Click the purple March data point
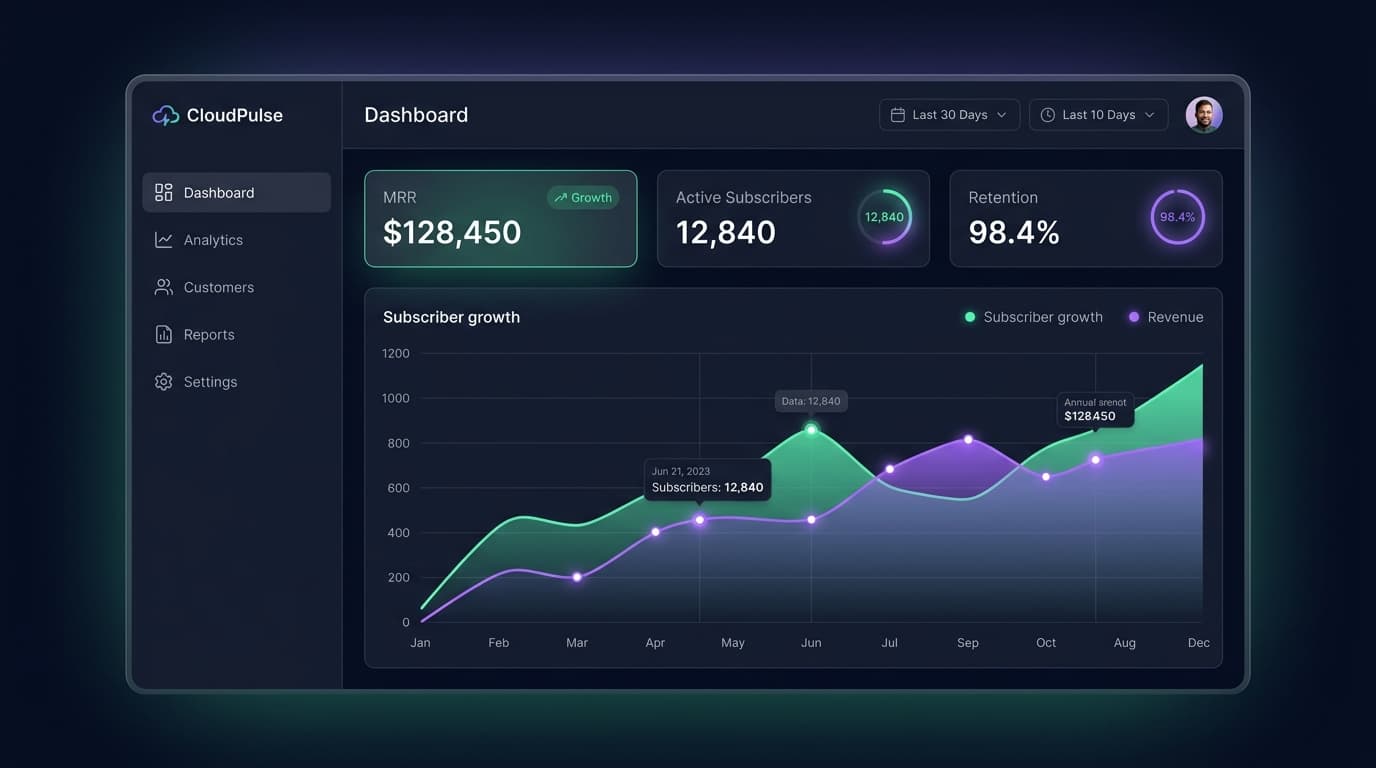Image resolution: width=1376 pixels, height=768 pixels. [x=577, y=577]
